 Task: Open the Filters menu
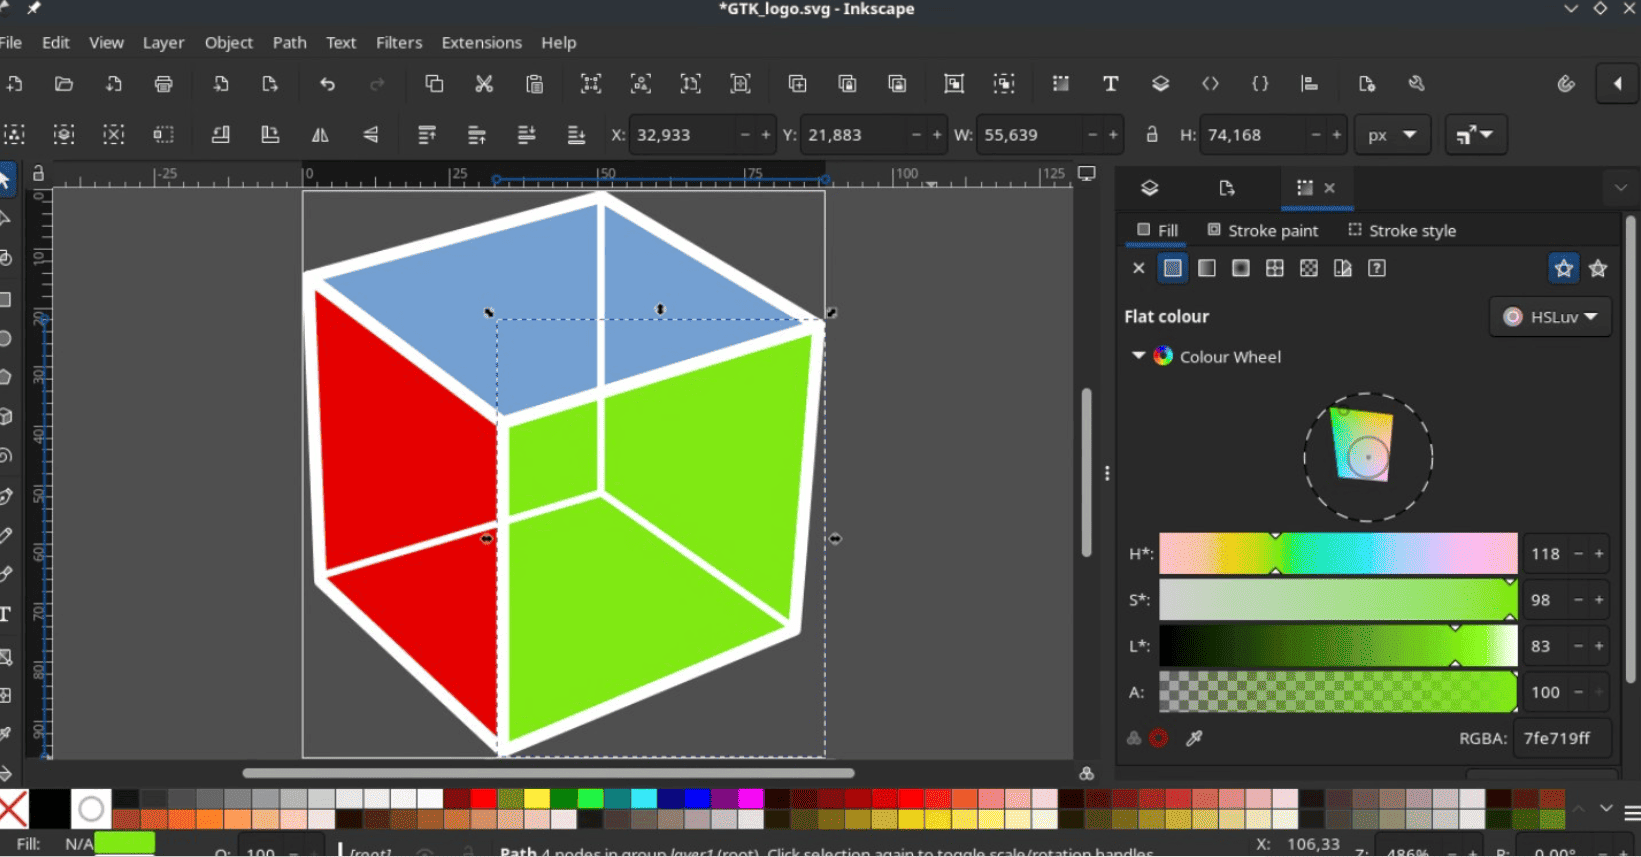point(398,43)
